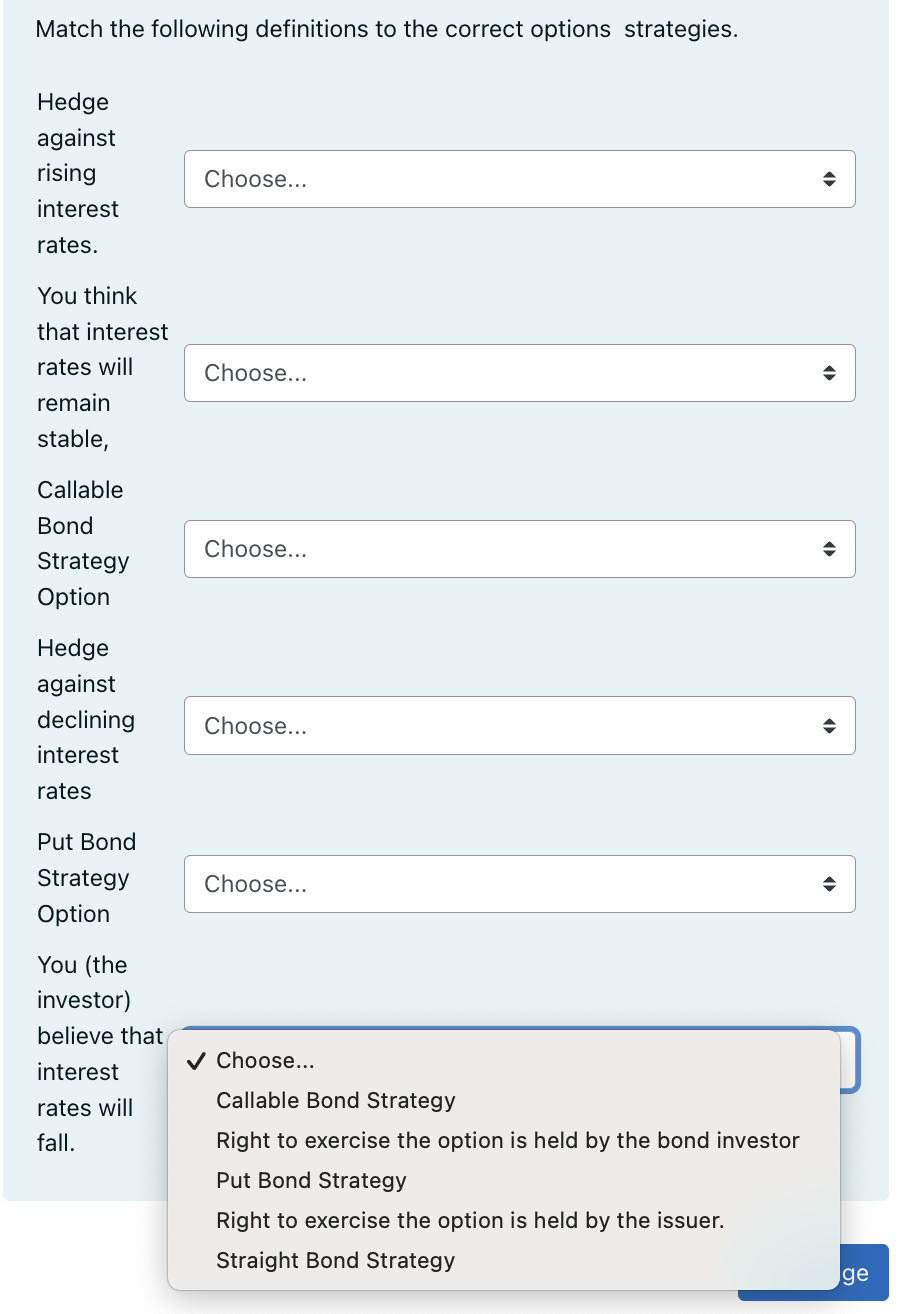Click the arrows icon on the fourth dropdown
Viewport: 918px width, 1314px height.
tap(830, 726)
